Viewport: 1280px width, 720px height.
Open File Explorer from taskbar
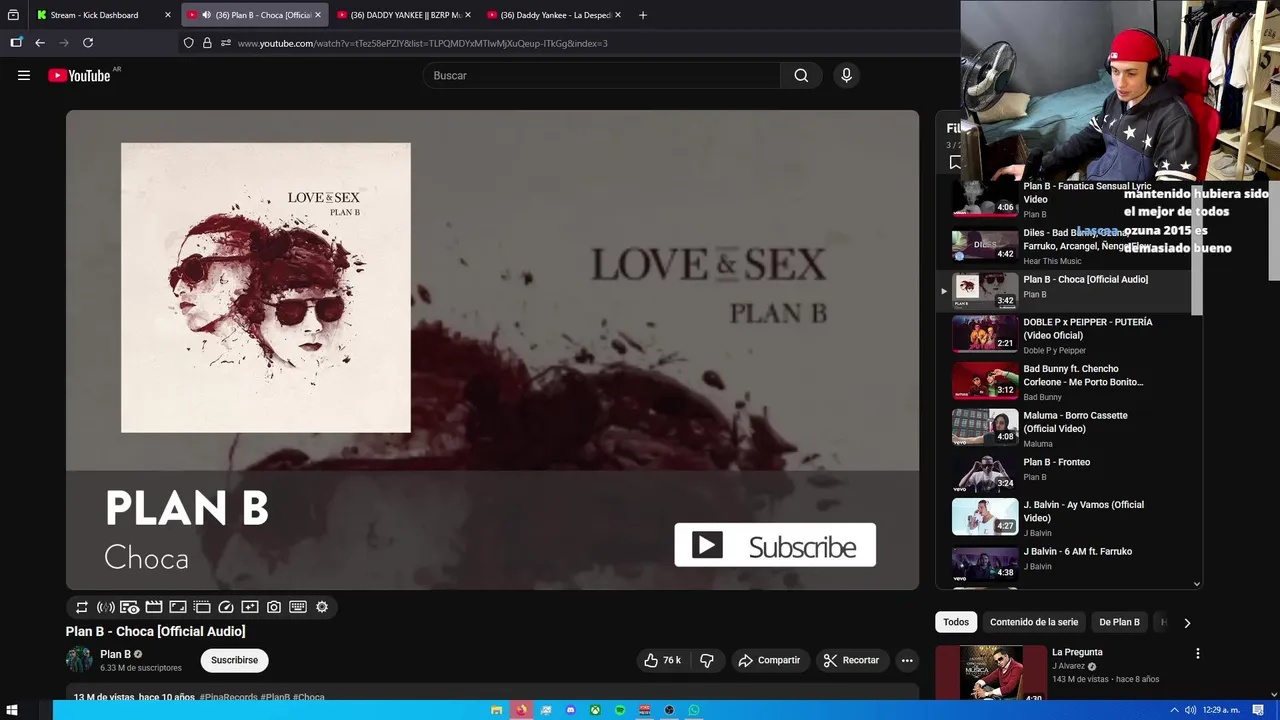(497, 710)
